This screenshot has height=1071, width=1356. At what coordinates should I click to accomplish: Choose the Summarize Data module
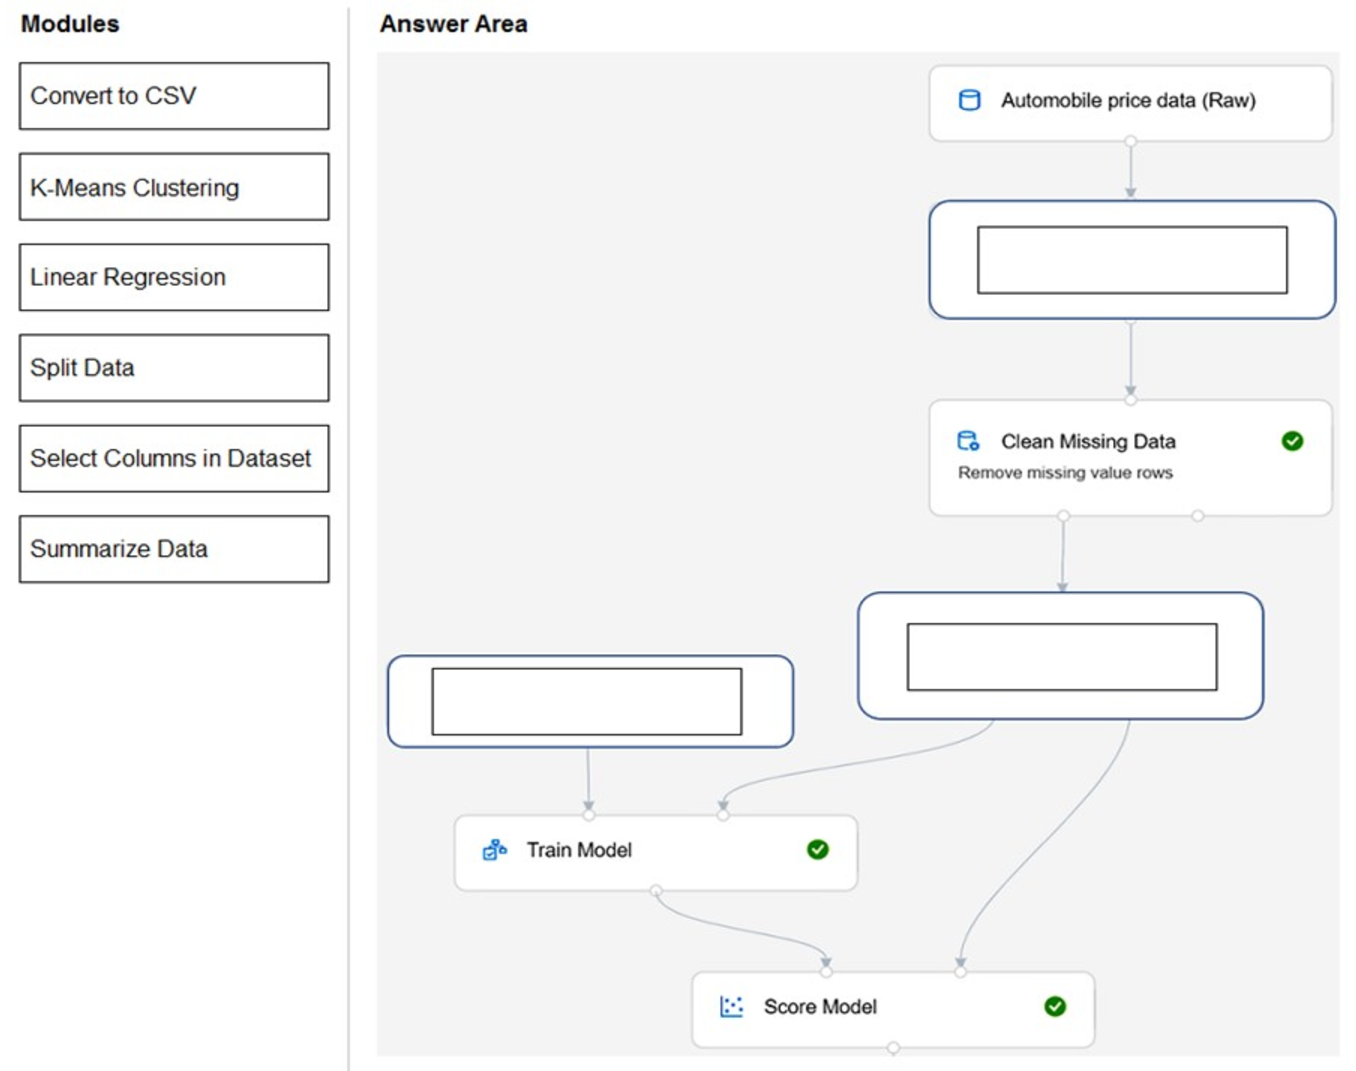point(174,549)
